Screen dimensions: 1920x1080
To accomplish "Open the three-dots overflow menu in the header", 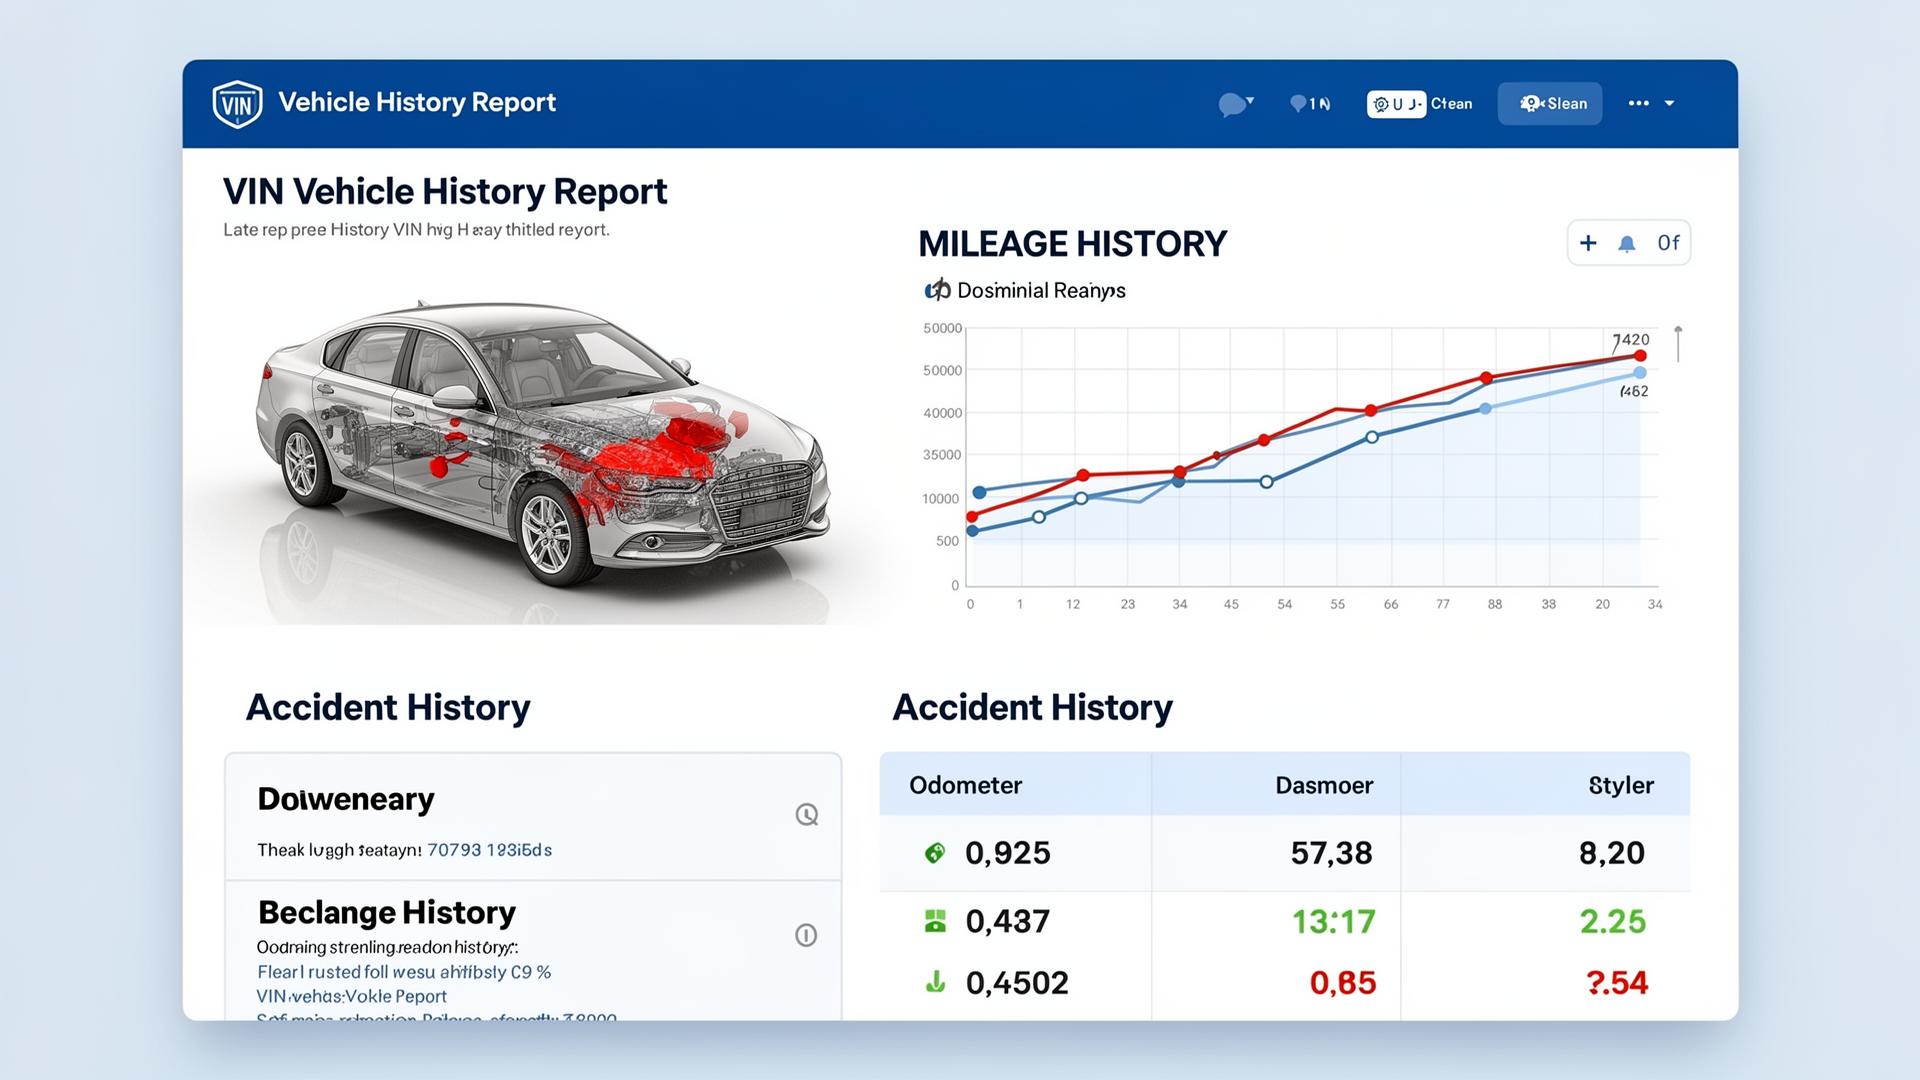I will click(x=1638, y=103).
